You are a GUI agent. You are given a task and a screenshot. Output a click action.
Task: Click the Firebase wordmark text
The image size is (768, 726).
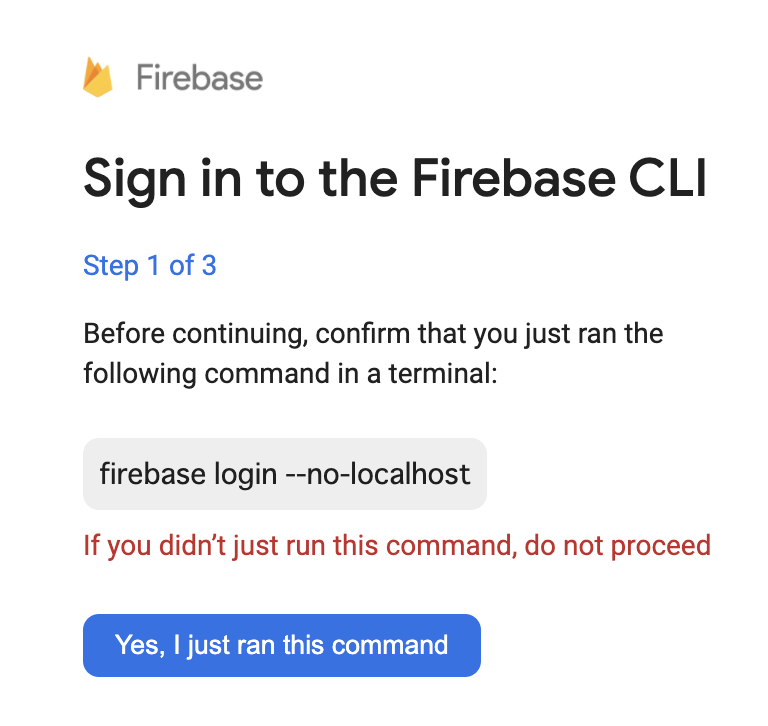click(x=199, y=78)
